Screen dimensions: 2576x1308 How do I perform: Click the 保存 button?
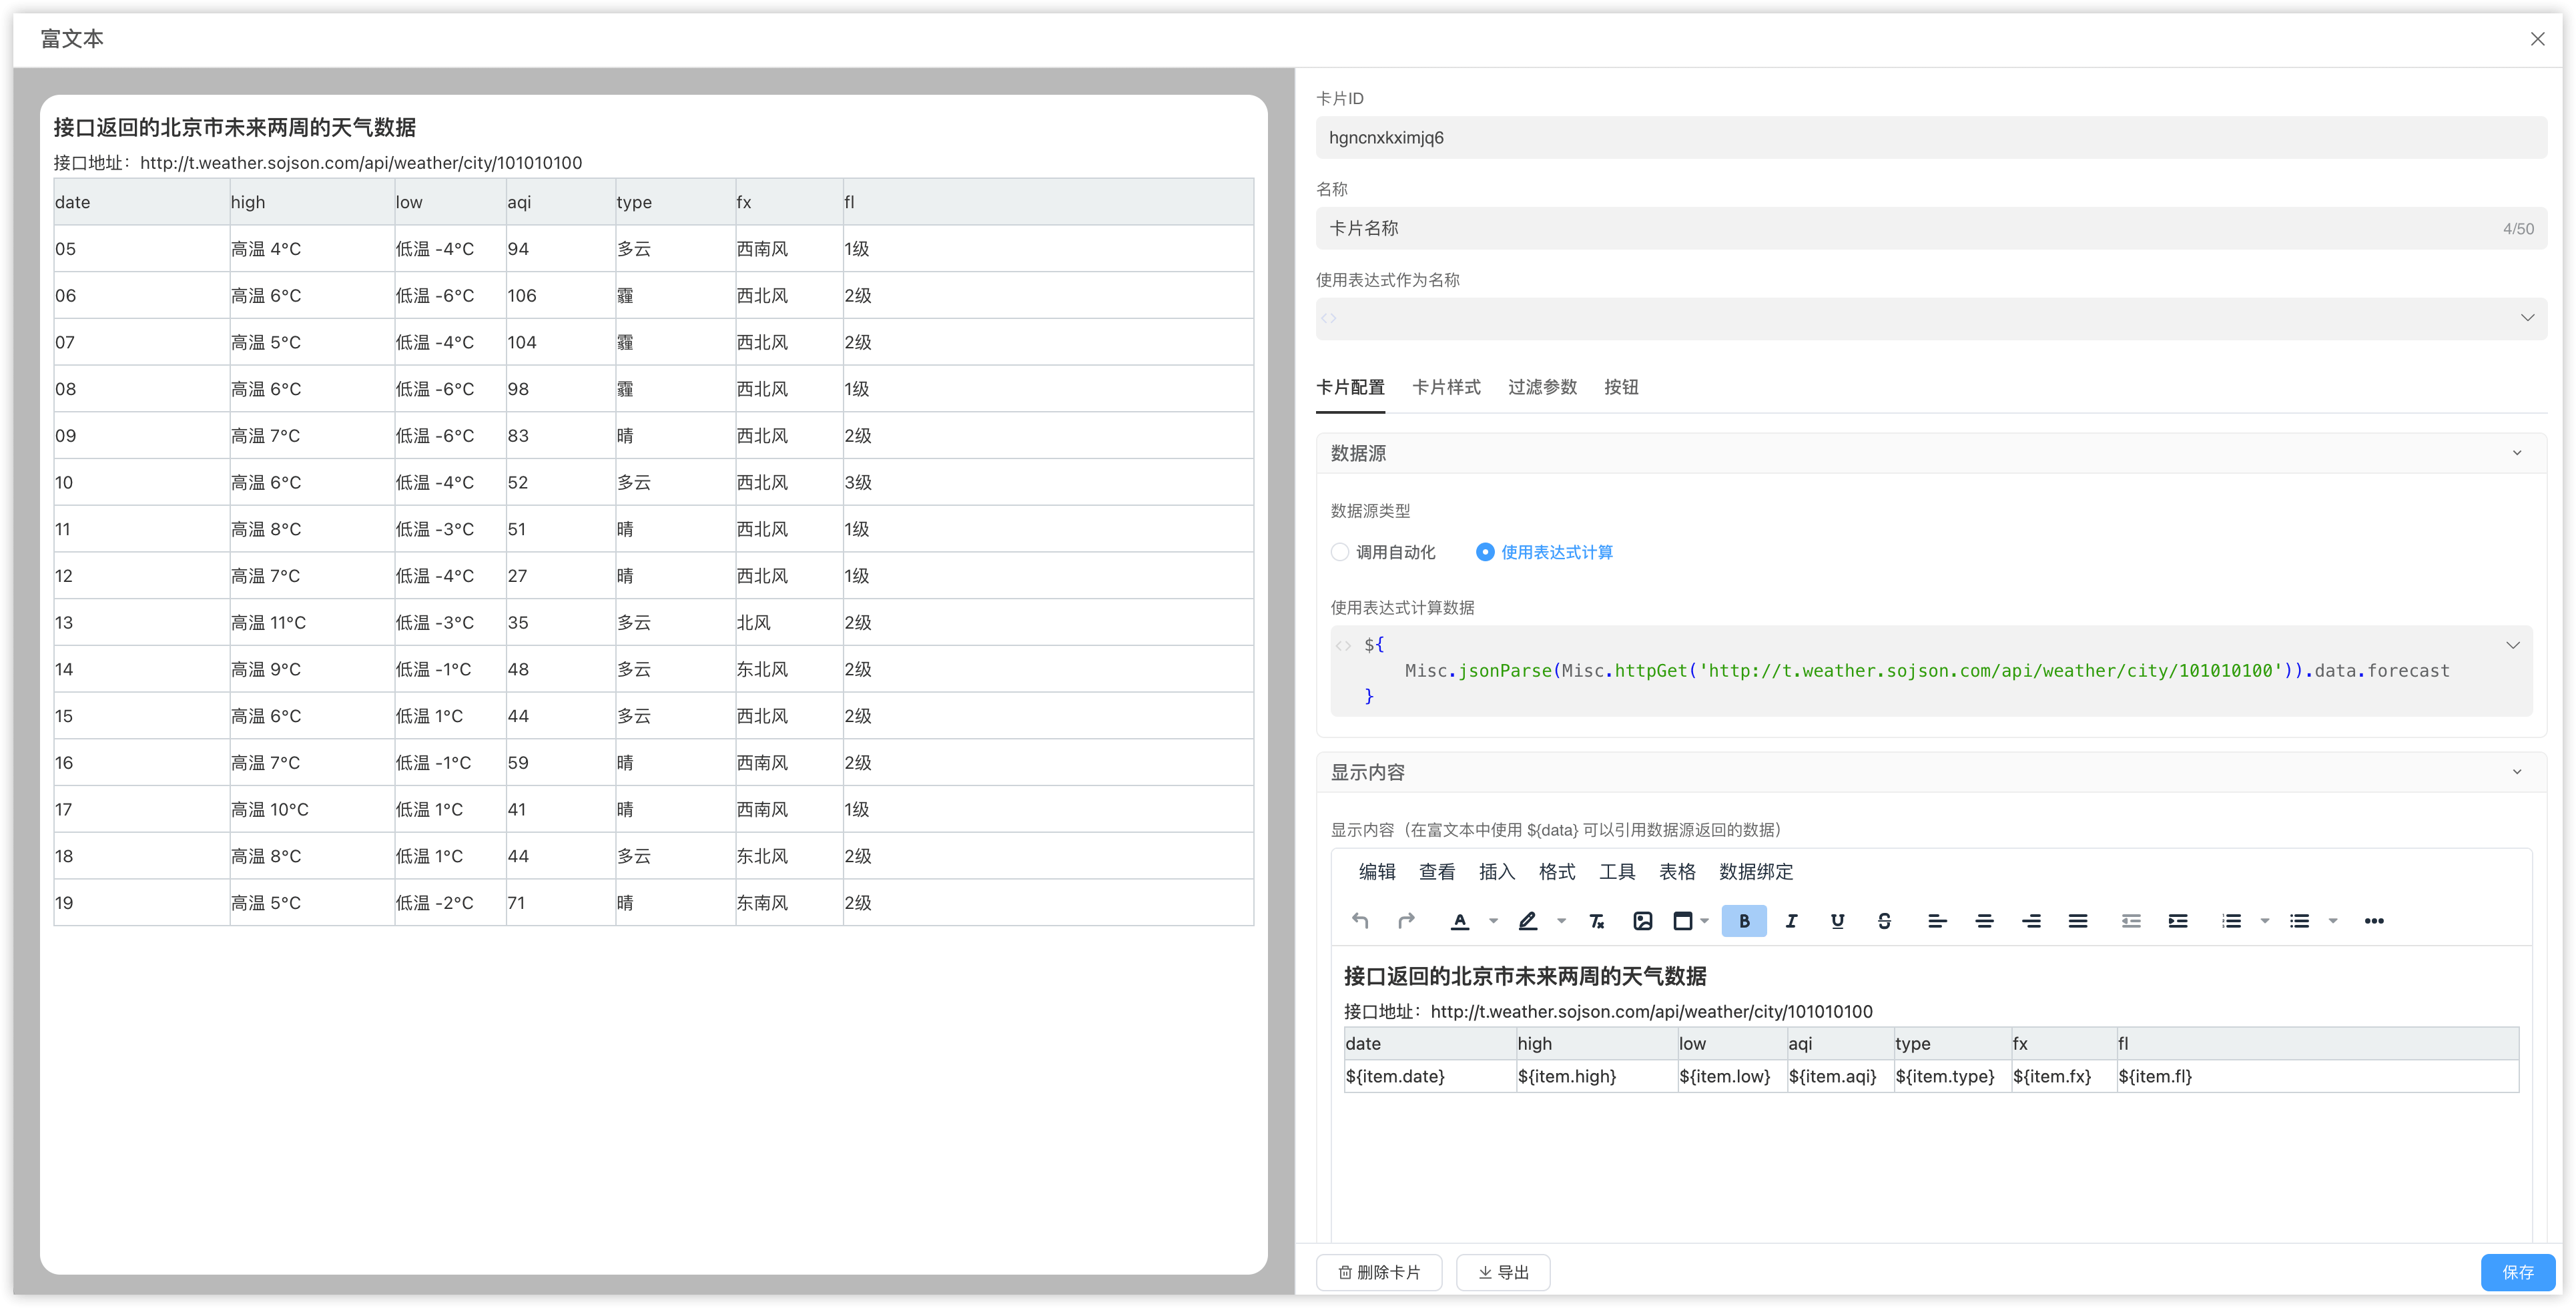pyautogui.click(x=2517, y=1272)
